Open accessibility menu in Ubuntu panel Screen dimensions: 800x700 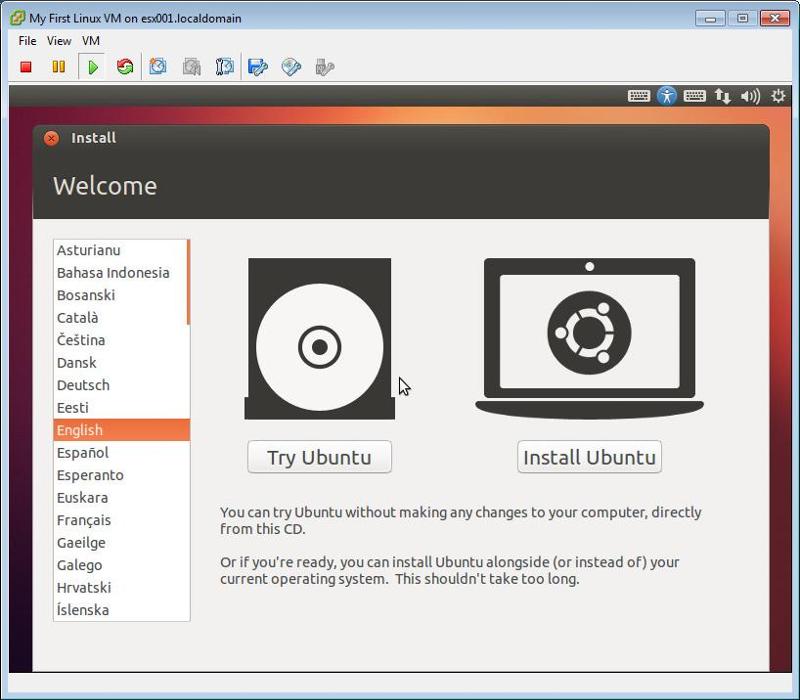tap(666, 96)
